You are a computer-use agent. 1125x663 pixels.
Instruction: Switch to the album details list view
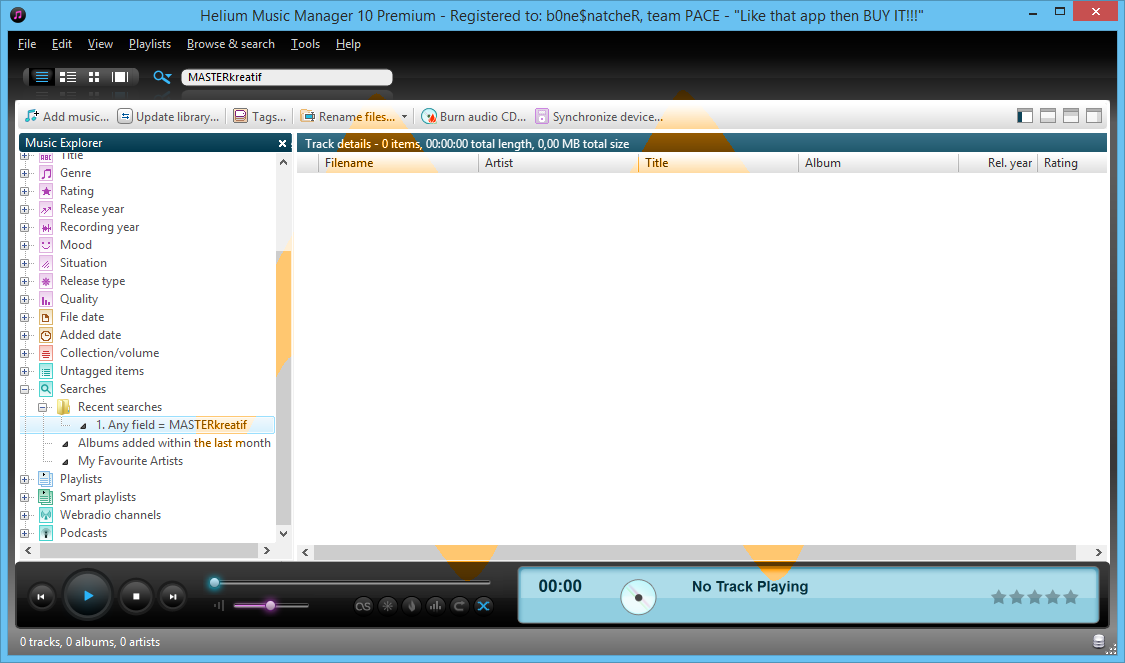(68, 77)
